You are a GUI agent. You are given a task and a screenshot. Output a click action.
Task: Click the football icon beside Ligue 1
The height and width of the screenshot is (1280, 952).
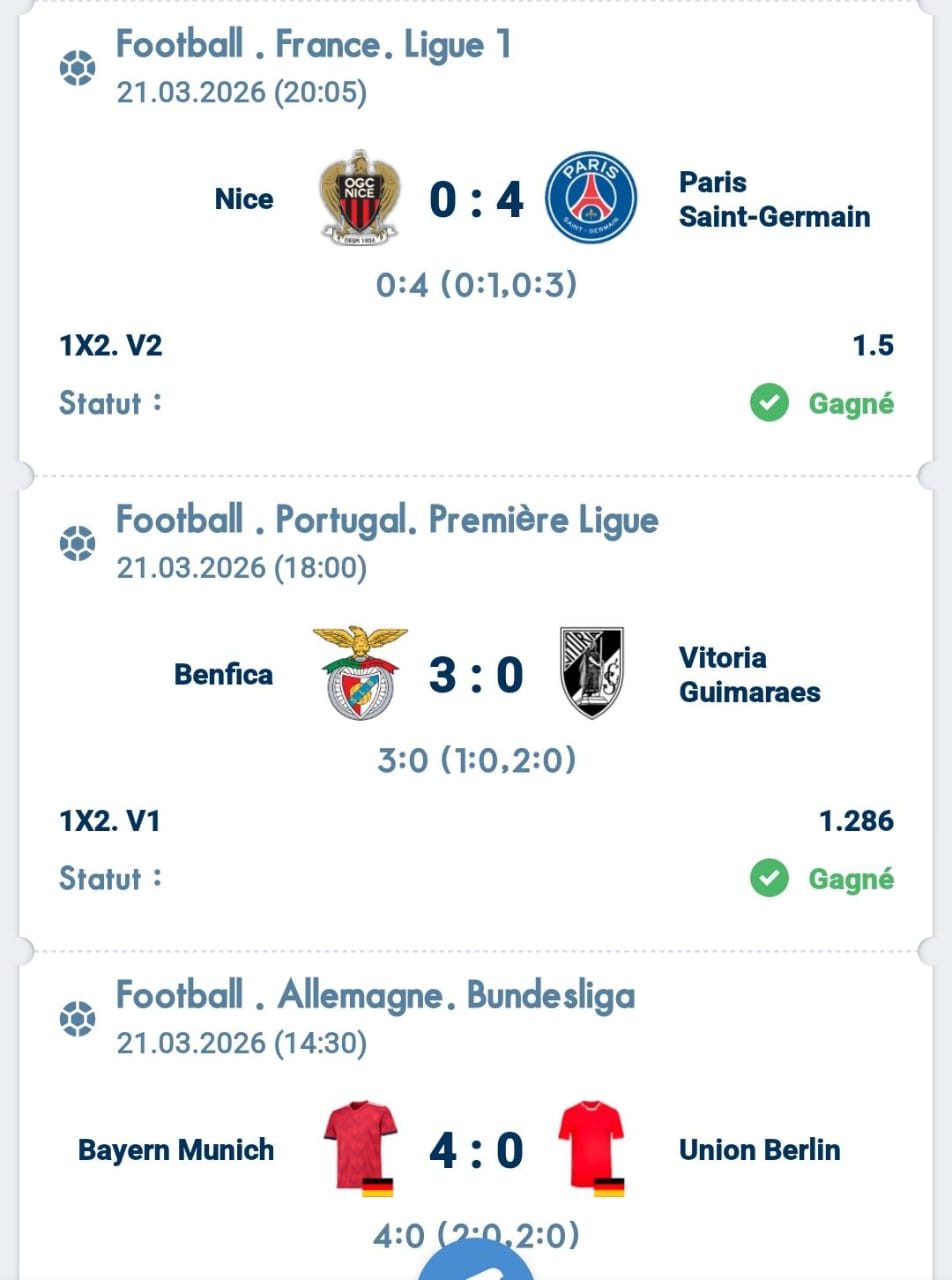78,69
